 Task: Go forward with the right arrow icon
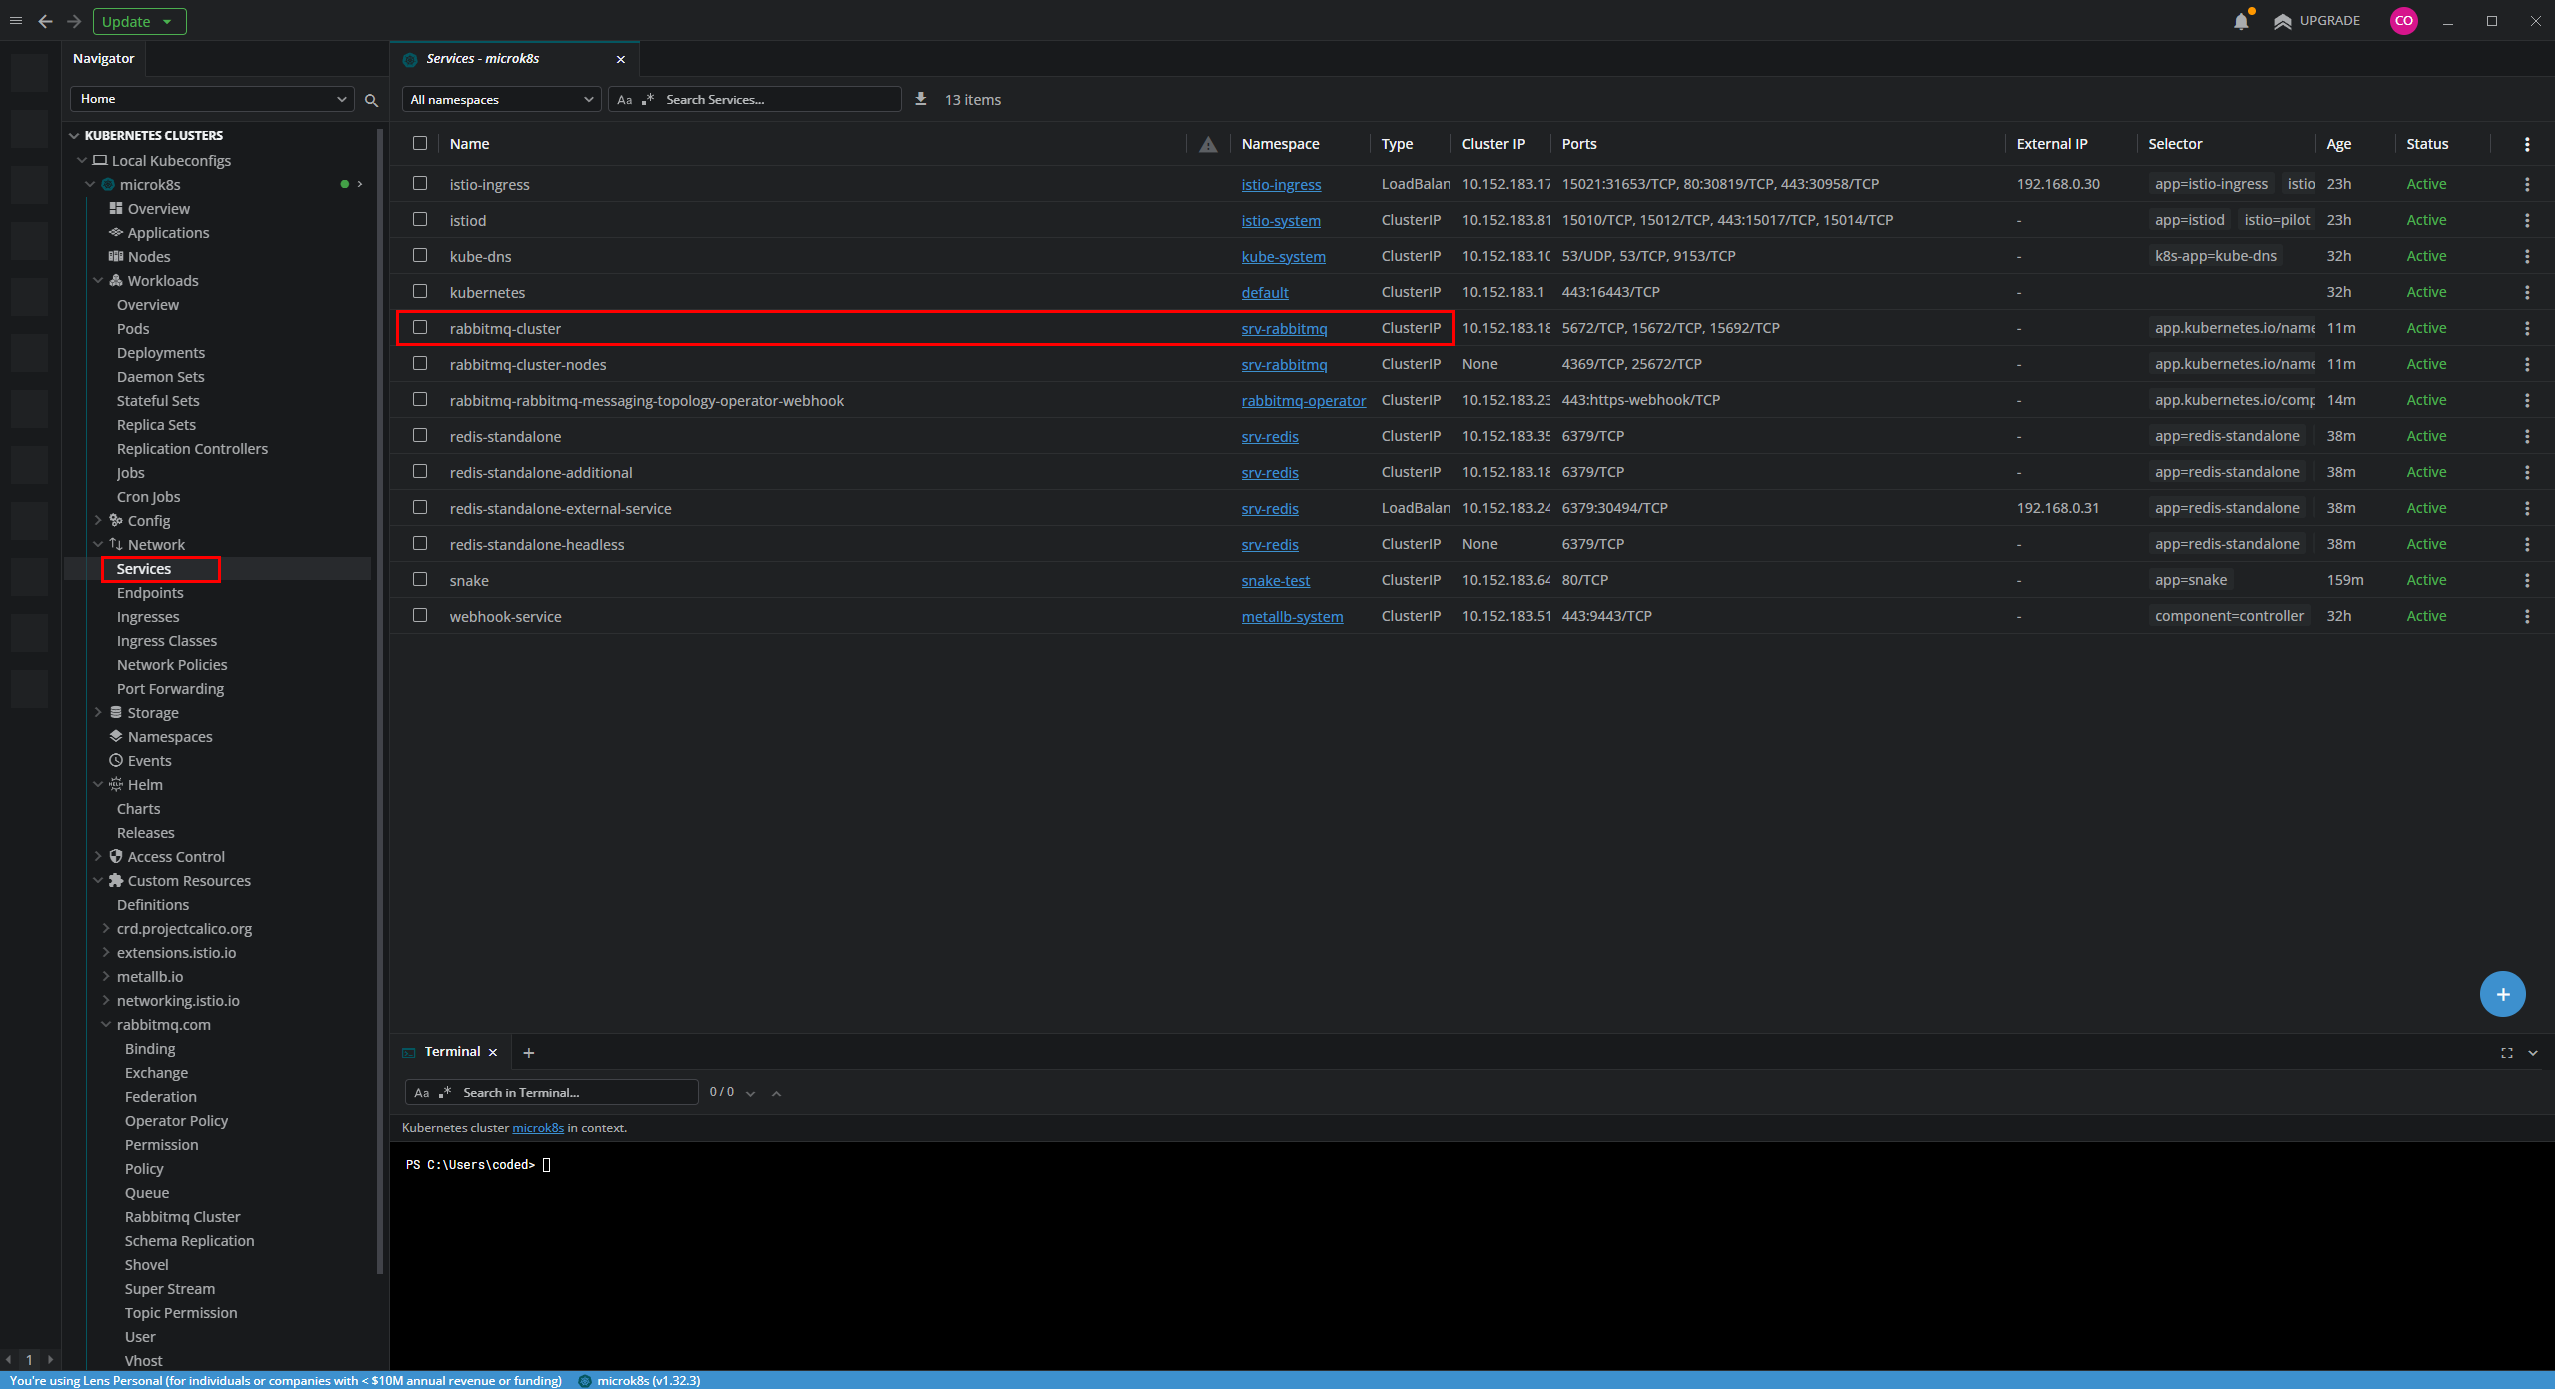pos(74,21)
